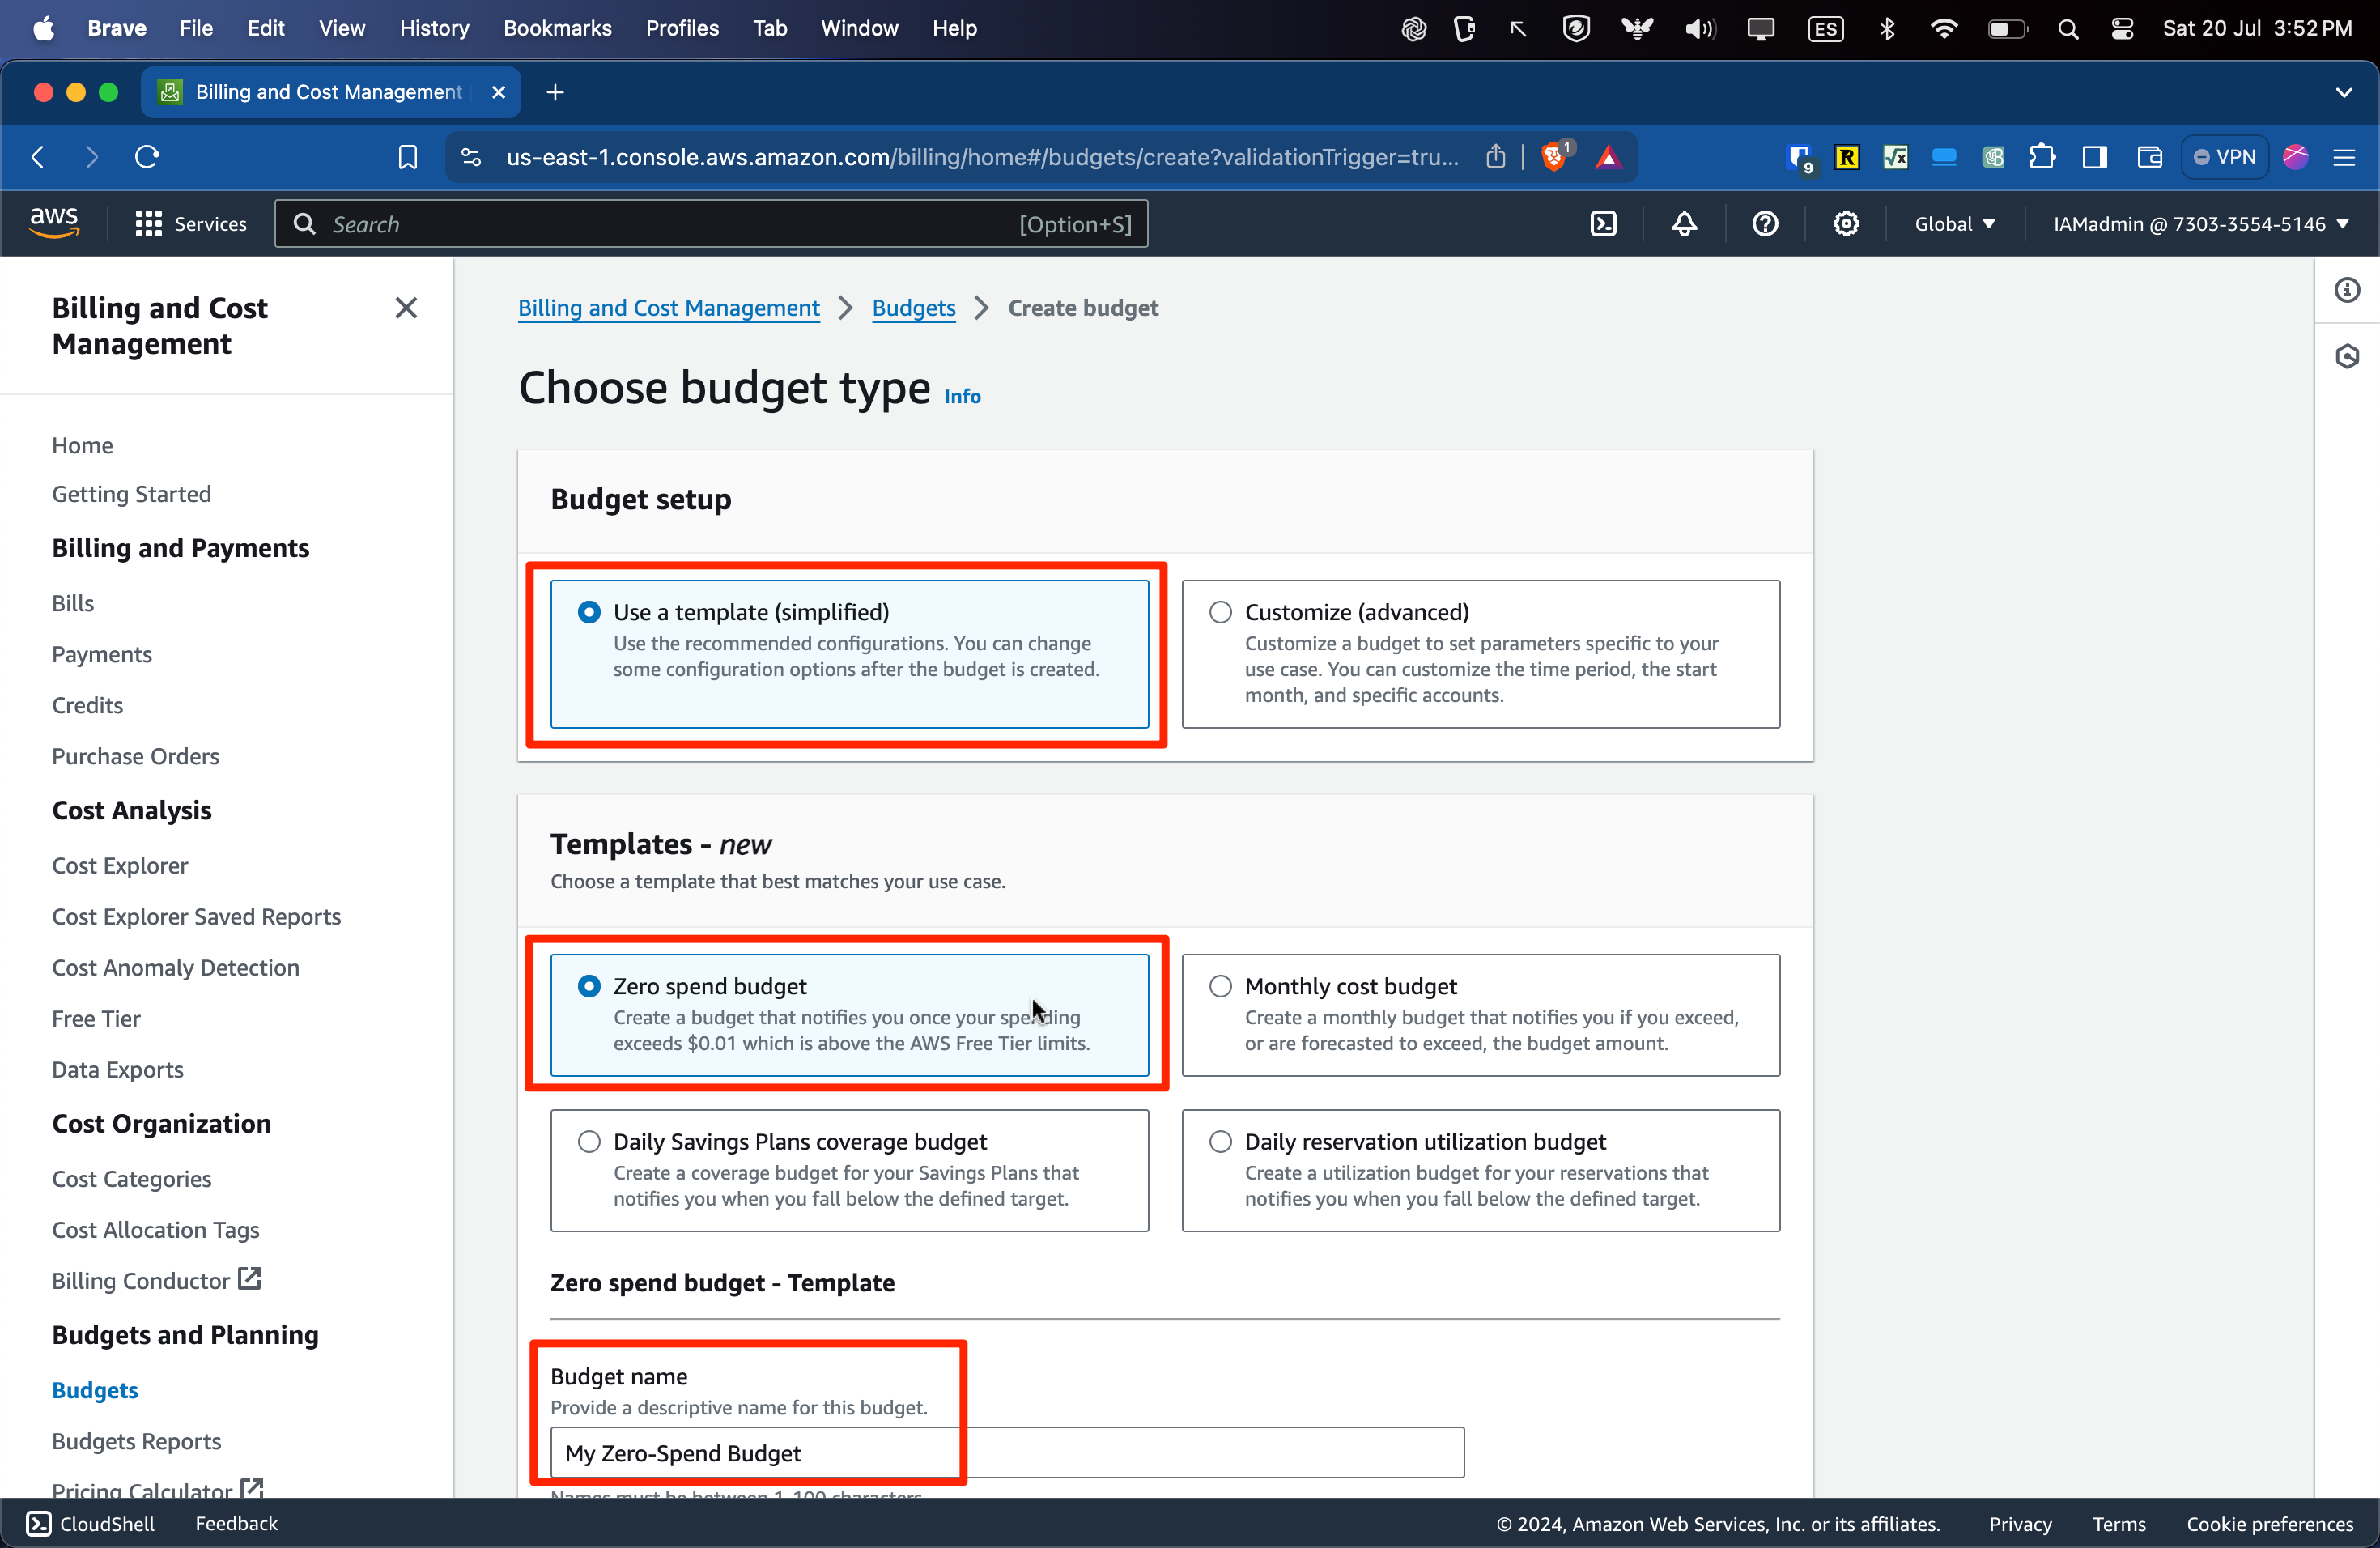Image resolution: width=2380 pixels, height=1548 pixels.
Task: Open the settings gear in AWS header
Action: click(1846, 224)
